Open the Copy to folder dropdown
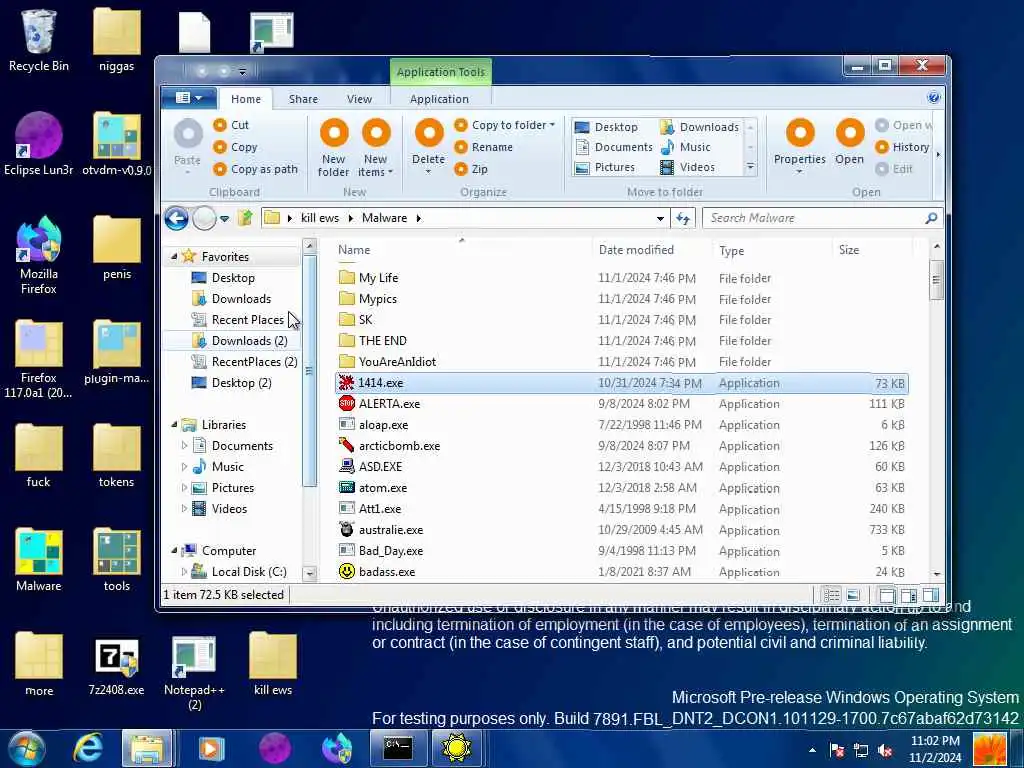This screenshot has height=768, width=1024. (x=505, y=125)
